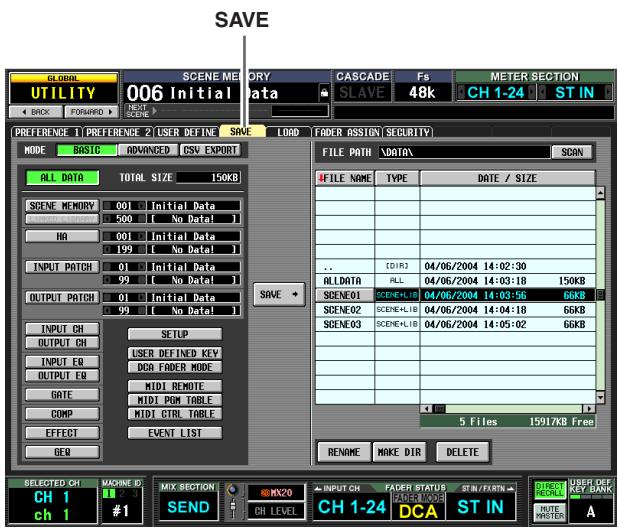Select the SCENE01 file row
The width and height of the screenshot is (618, 531).
point(455,295)
